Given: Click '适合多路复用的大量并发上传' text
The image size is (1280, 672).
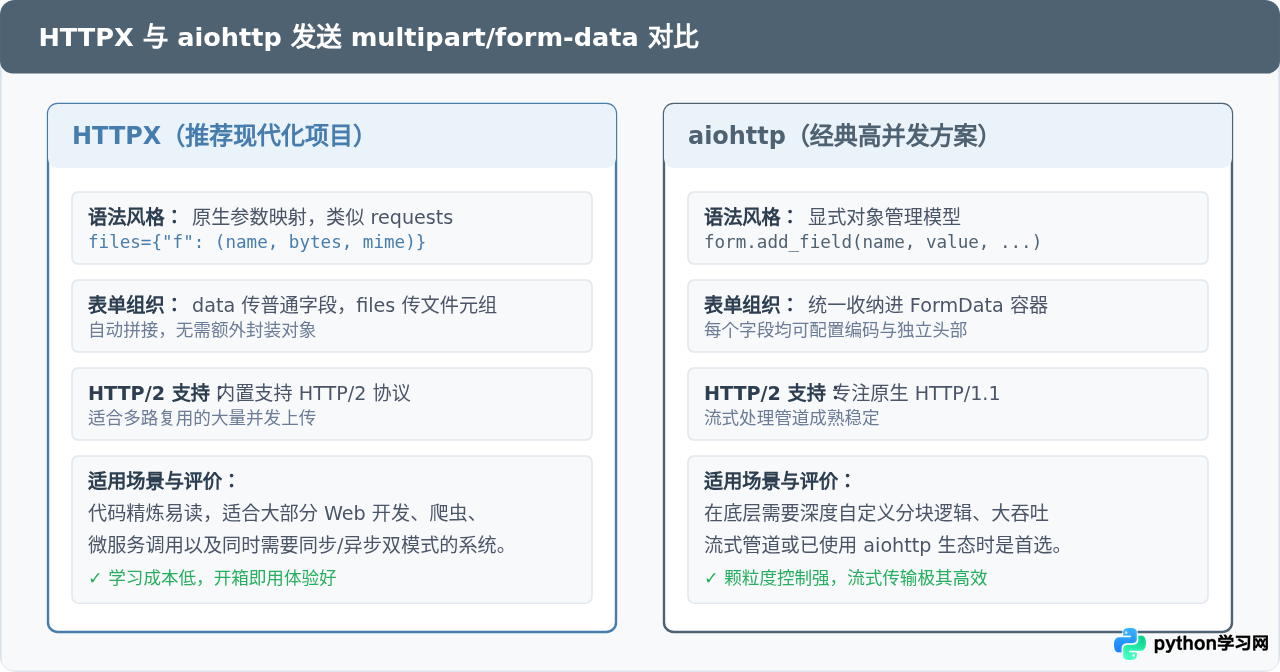Looking at the screenshot, I should point(202,418).
